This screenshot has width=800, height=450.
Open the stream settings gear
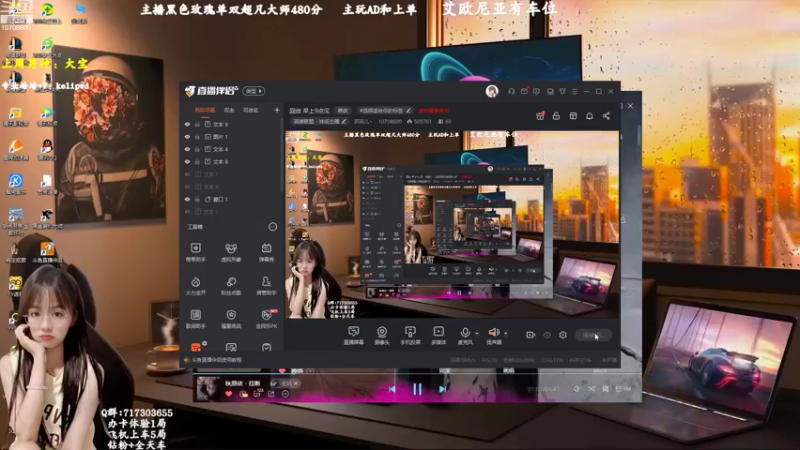coord(563,335)
